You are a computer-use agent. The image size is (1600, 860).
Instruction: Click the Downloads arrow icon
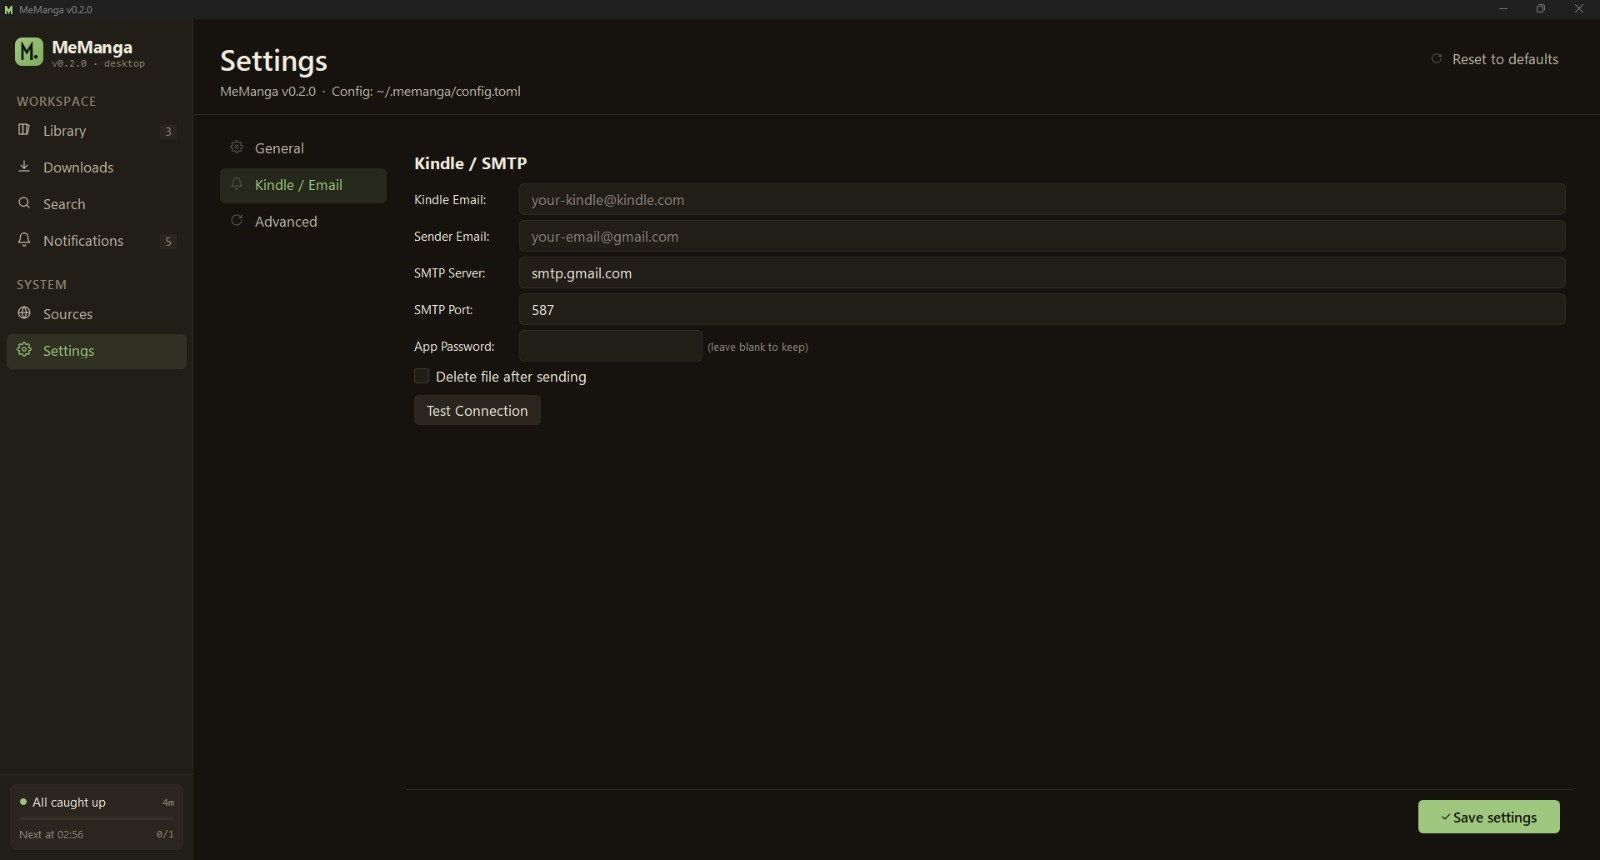(24, 167)
